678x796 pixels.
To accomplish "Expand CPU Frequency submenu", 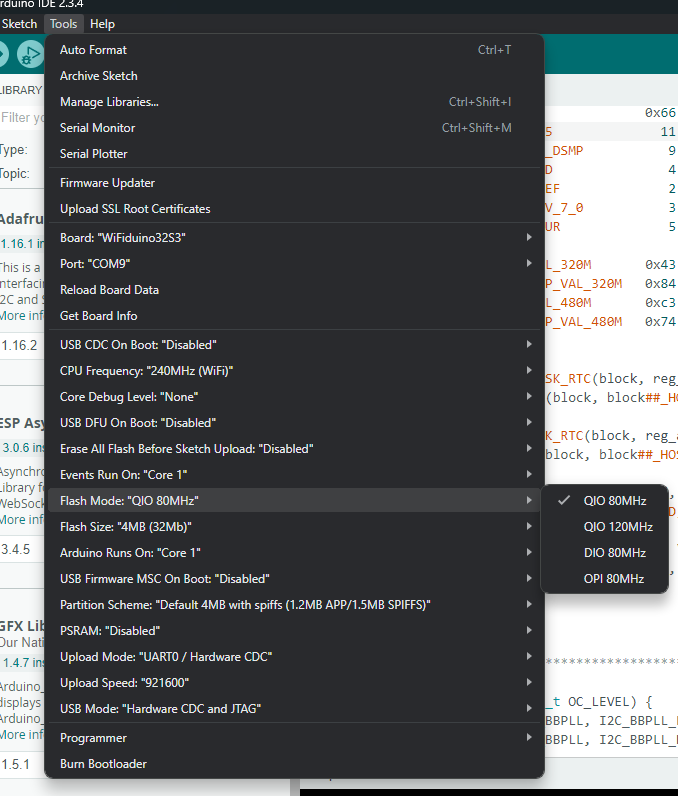I will [294, 371].
